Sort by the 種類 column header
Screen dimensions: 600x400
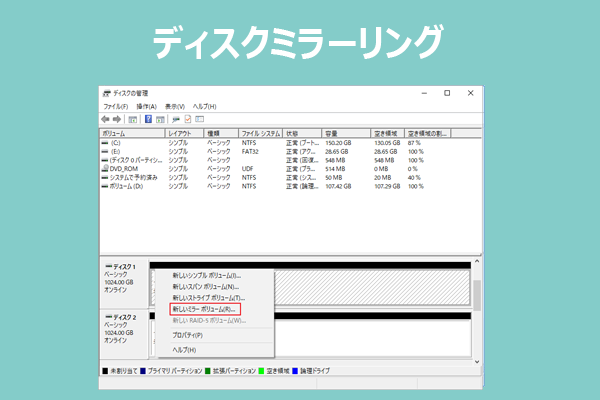221,133
